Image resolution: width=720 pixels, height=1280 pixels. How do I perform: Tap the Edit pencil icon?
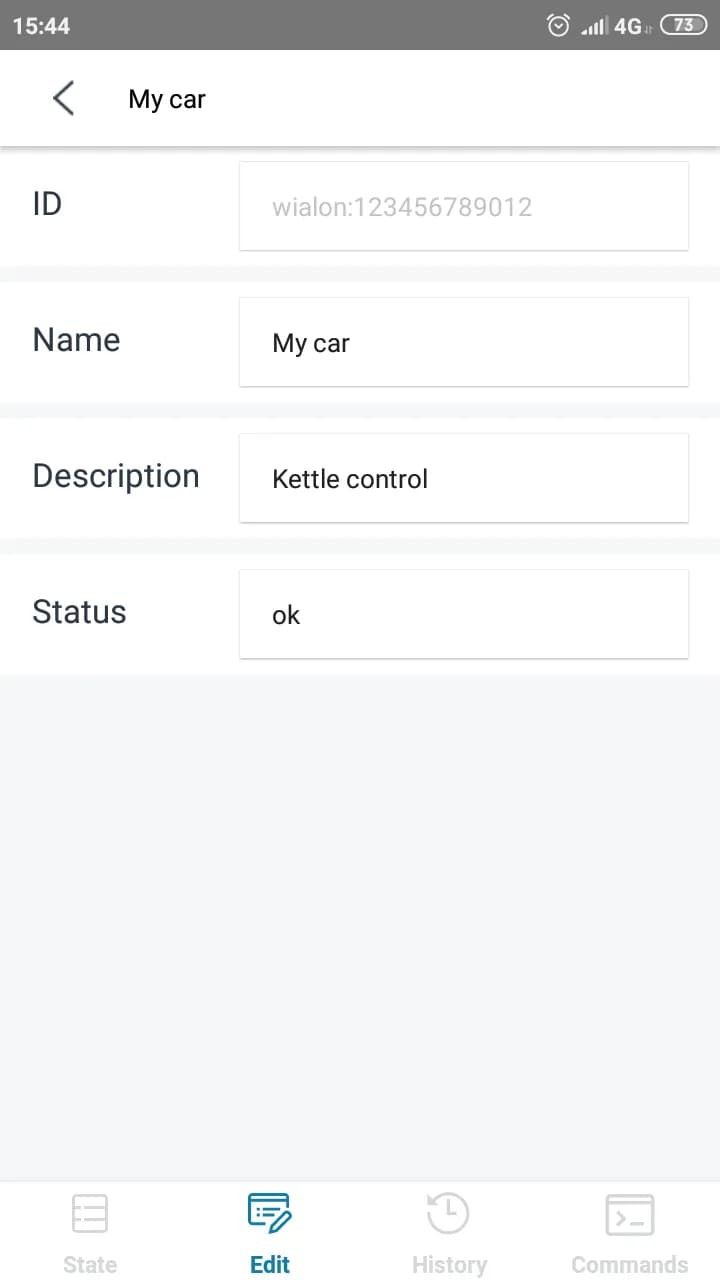point(269,1214)
